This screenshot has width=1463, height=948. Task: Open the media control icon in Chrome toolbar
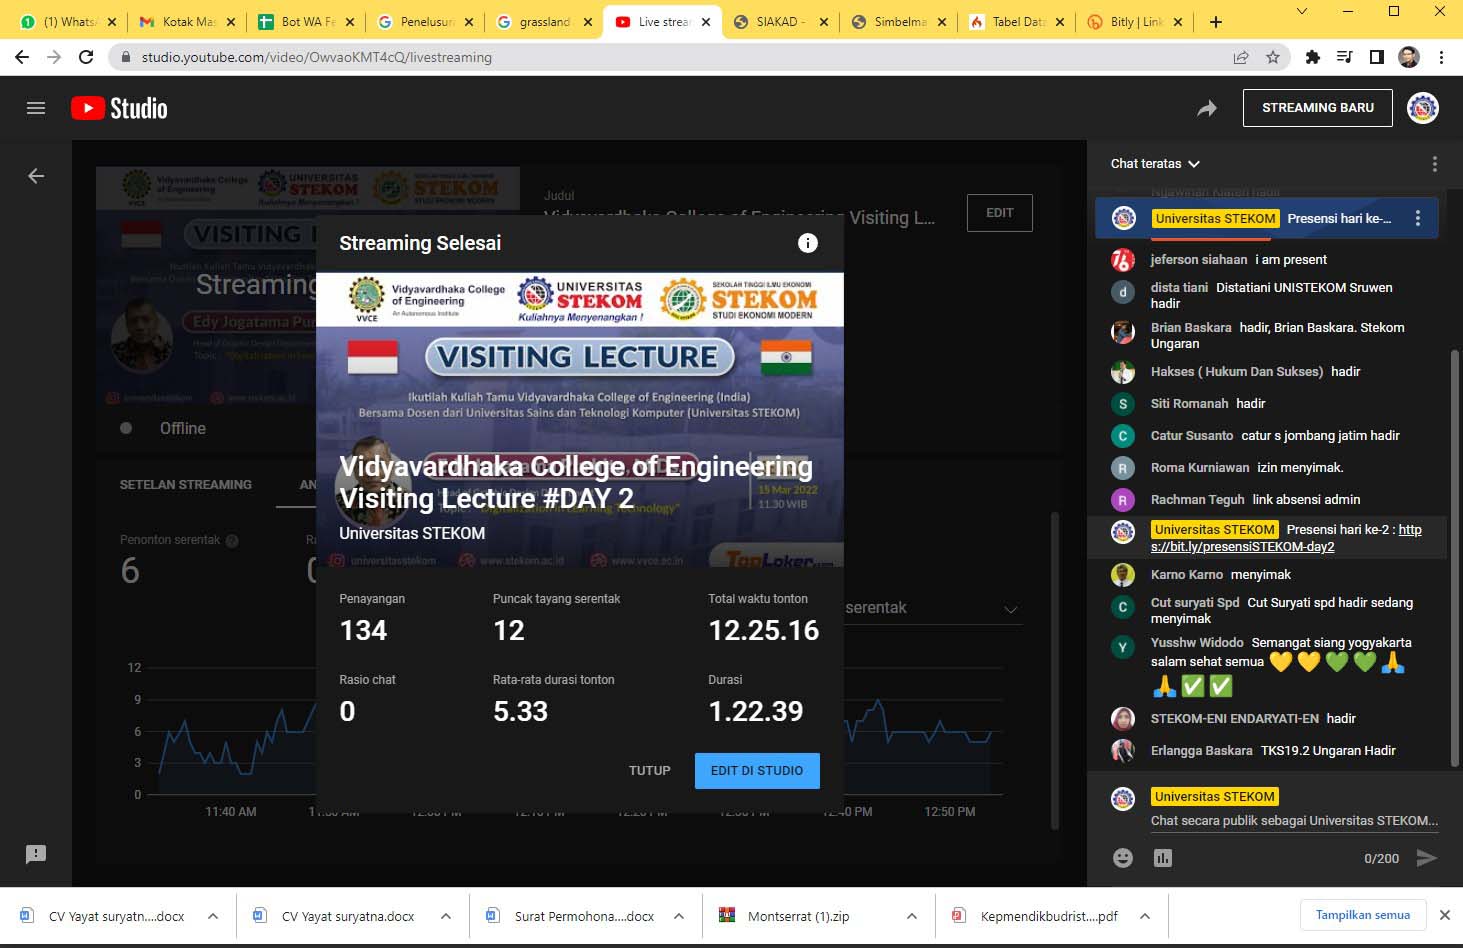(1345, 57)
